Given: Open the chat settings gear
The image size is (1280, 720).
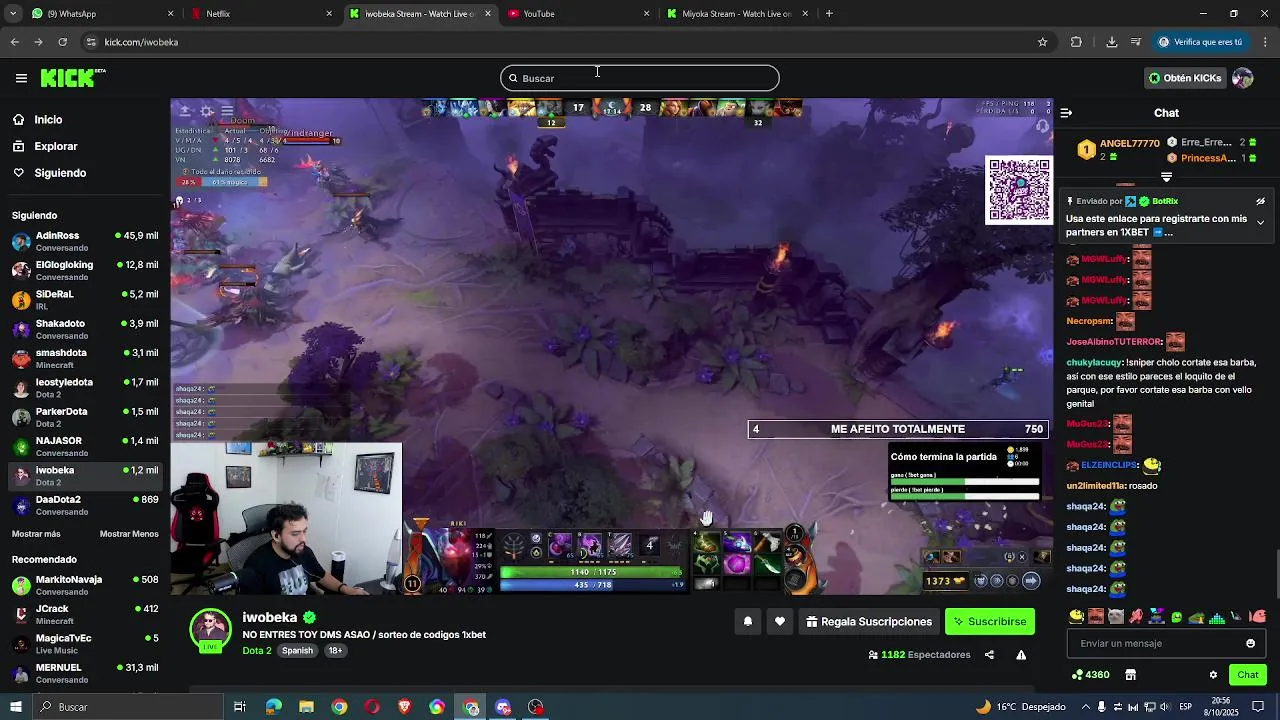Looking at the screenshot, I should (x=1213, y=675).
